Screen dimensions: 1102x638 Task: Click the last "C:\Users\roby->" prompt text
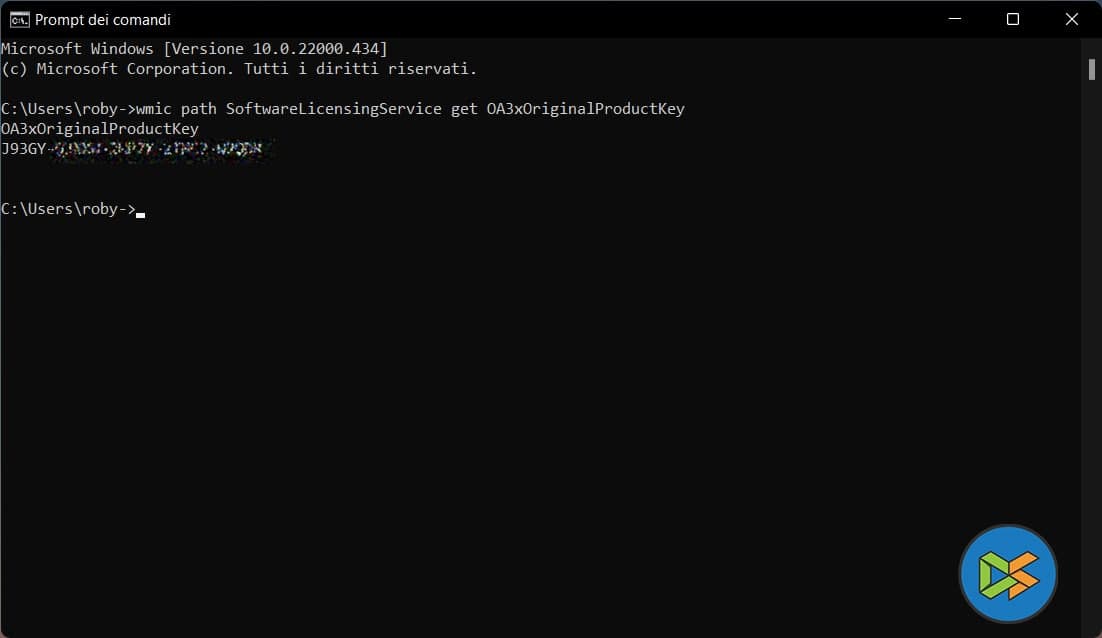coord(68,209)
